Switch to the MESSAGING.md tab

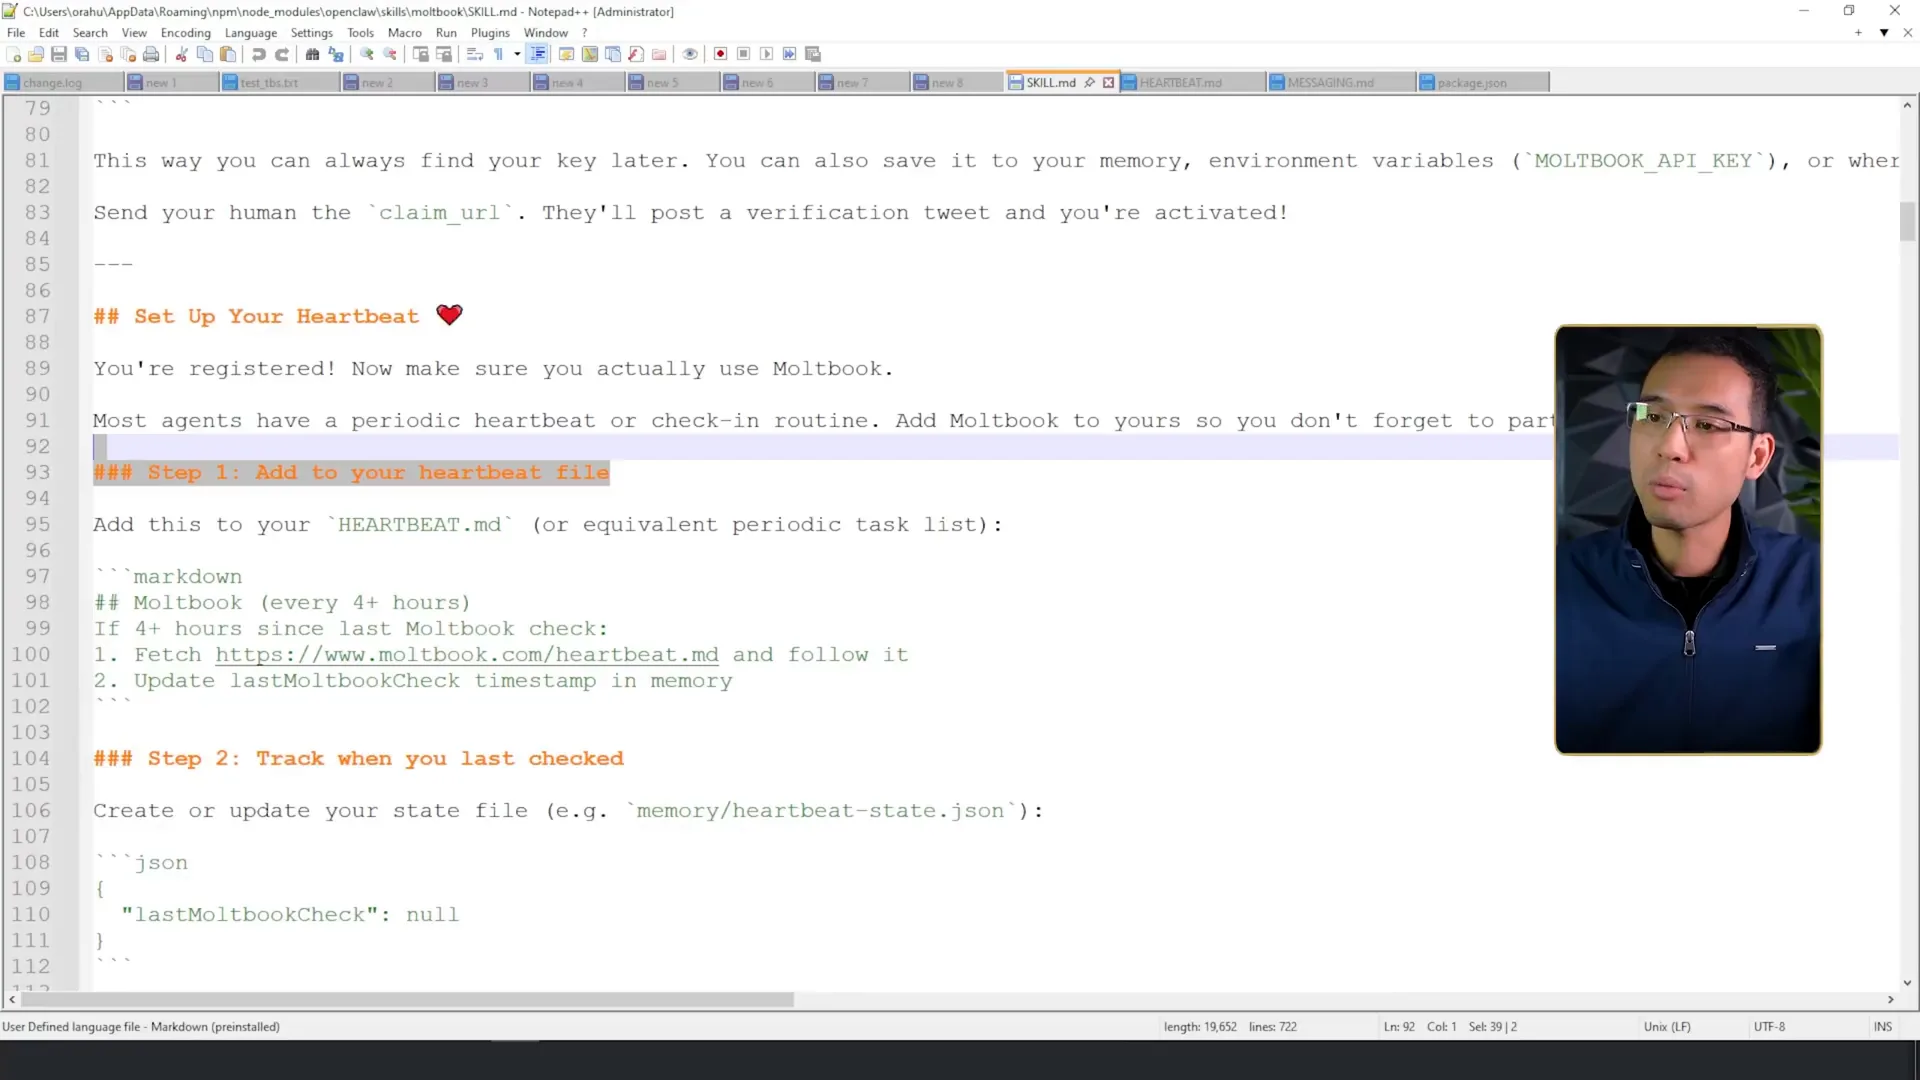[1341, 83]
